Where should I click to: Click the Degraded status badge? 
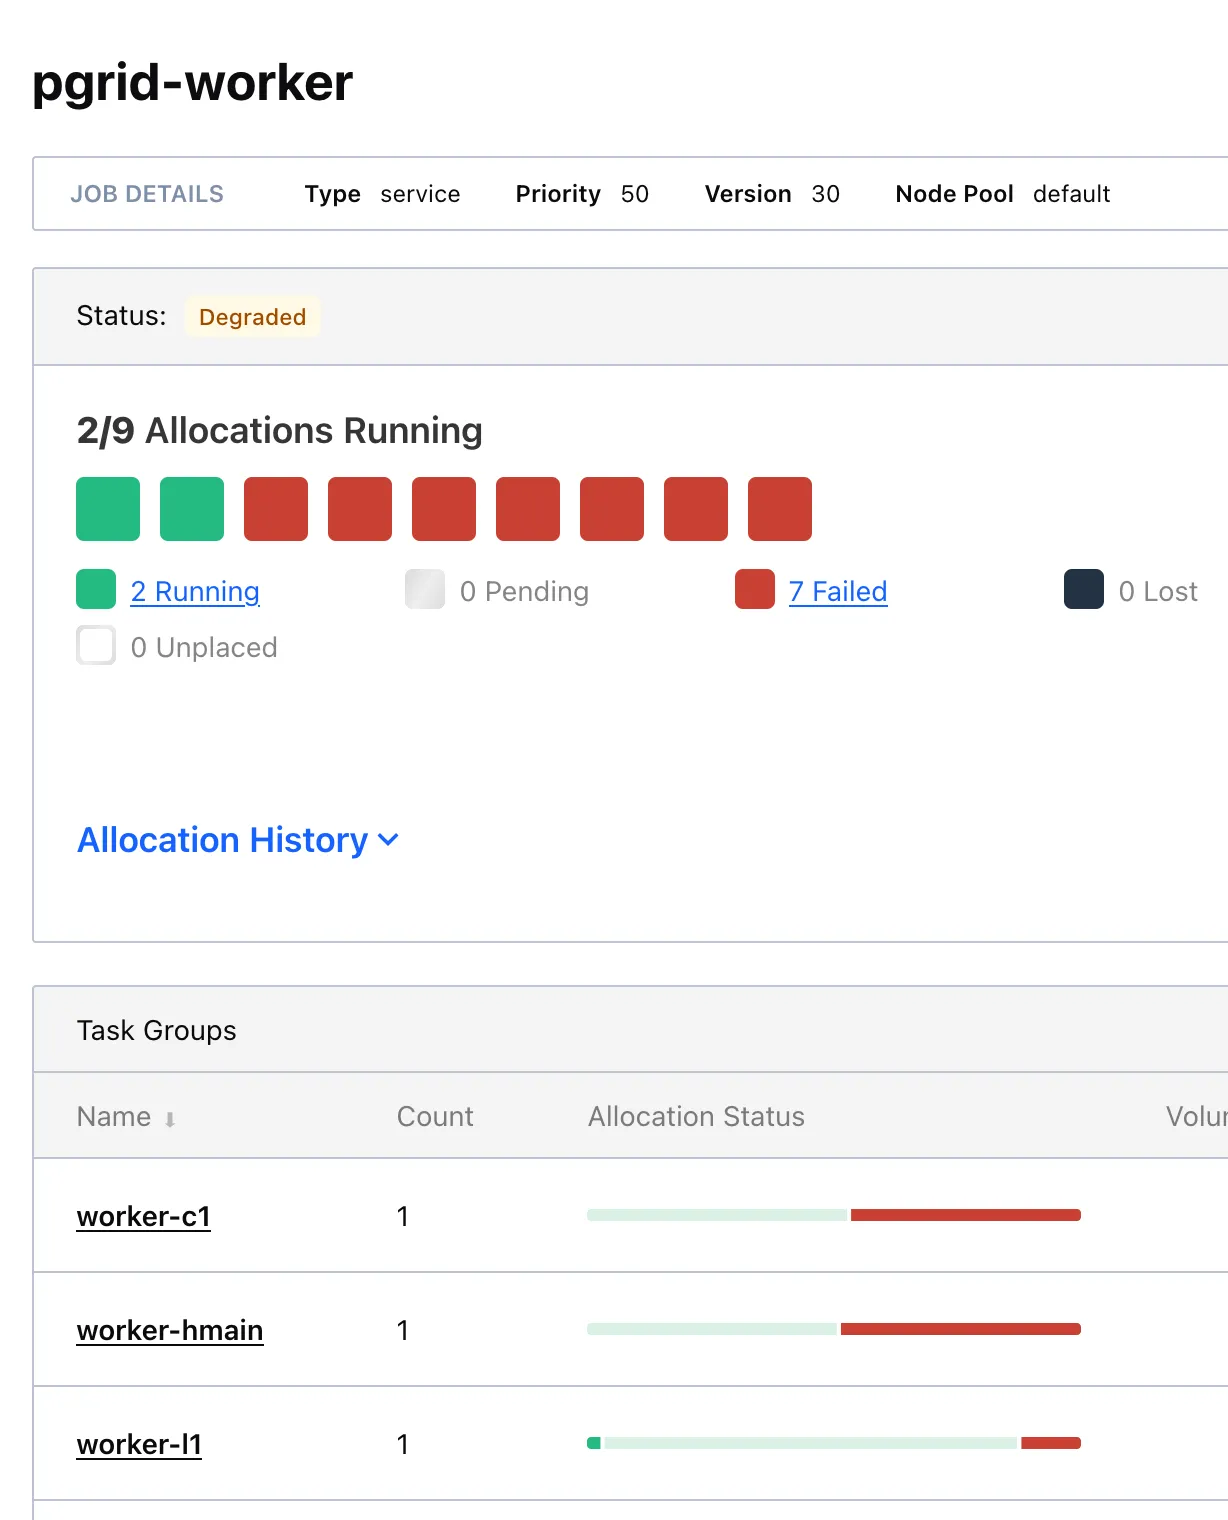[252, 317]
